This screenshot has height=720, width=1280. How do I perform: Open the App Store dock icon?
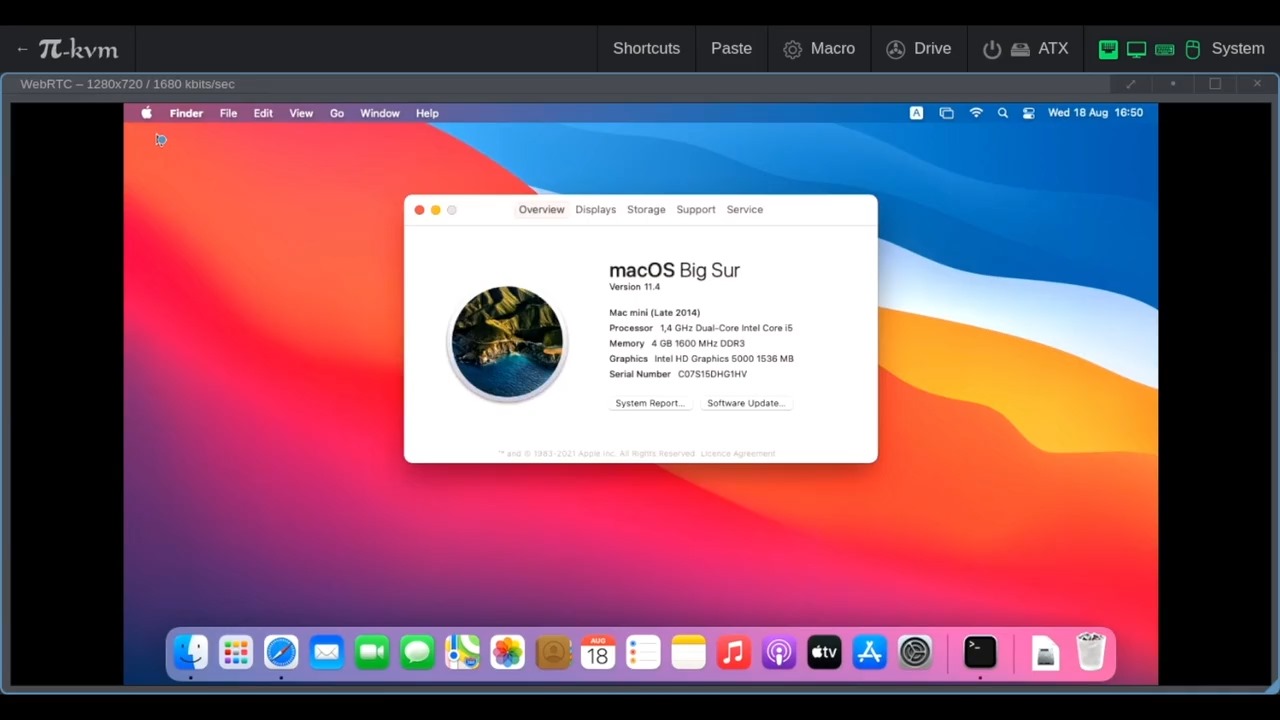pyautogui.click(x=870, y=653)
